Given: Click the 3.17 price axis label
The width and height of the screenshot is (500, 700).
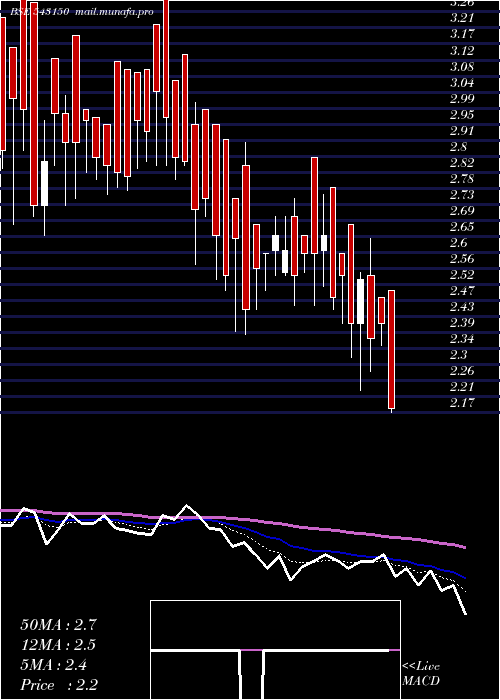Looking at the screenshot, I should tap(462, 34).
